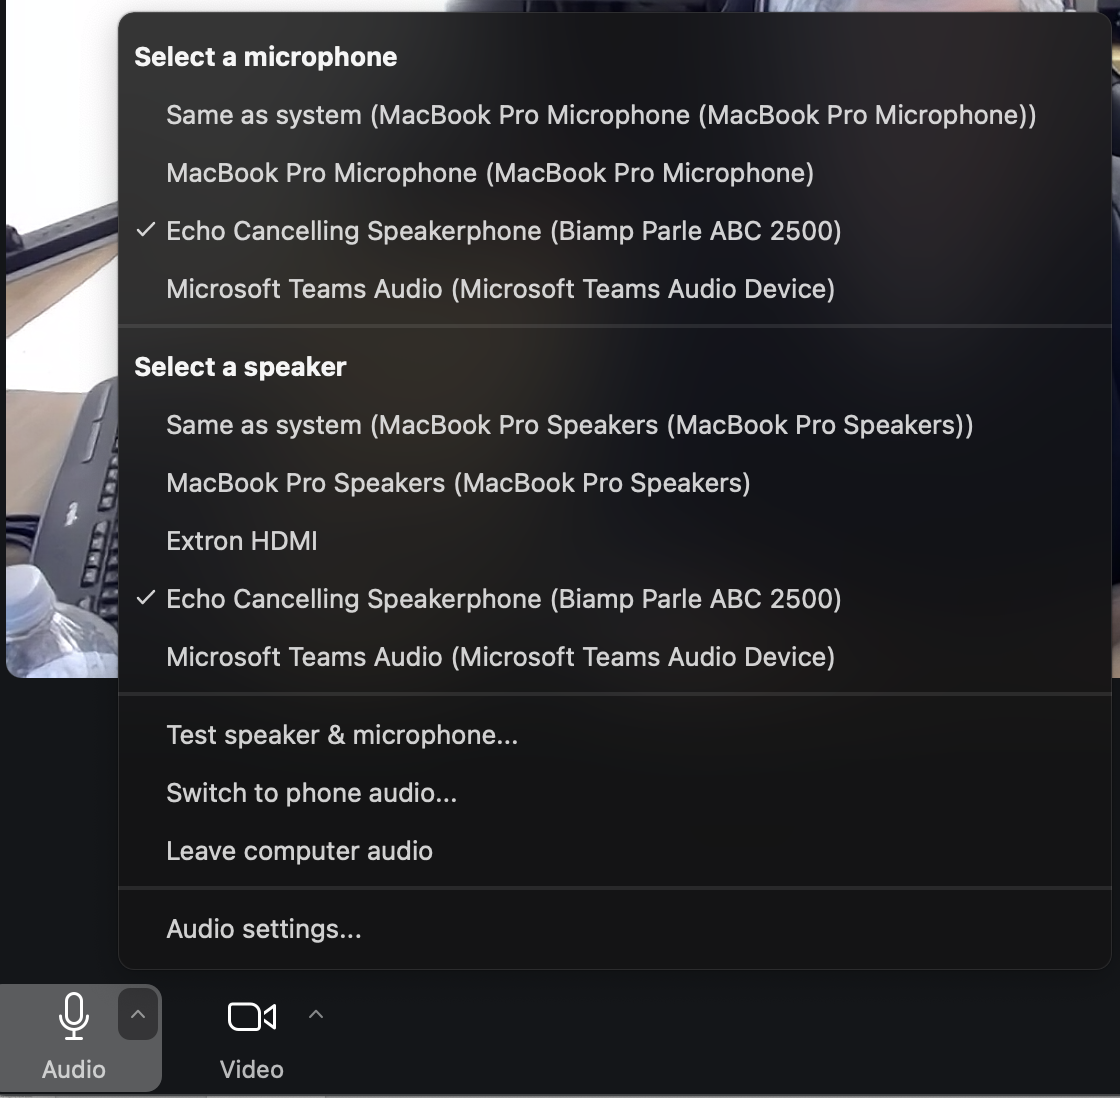Screen dimensions: 1120x1098
Task: Pick Microsoft Teams Audio speaker
Action: [x=614, y=657]
